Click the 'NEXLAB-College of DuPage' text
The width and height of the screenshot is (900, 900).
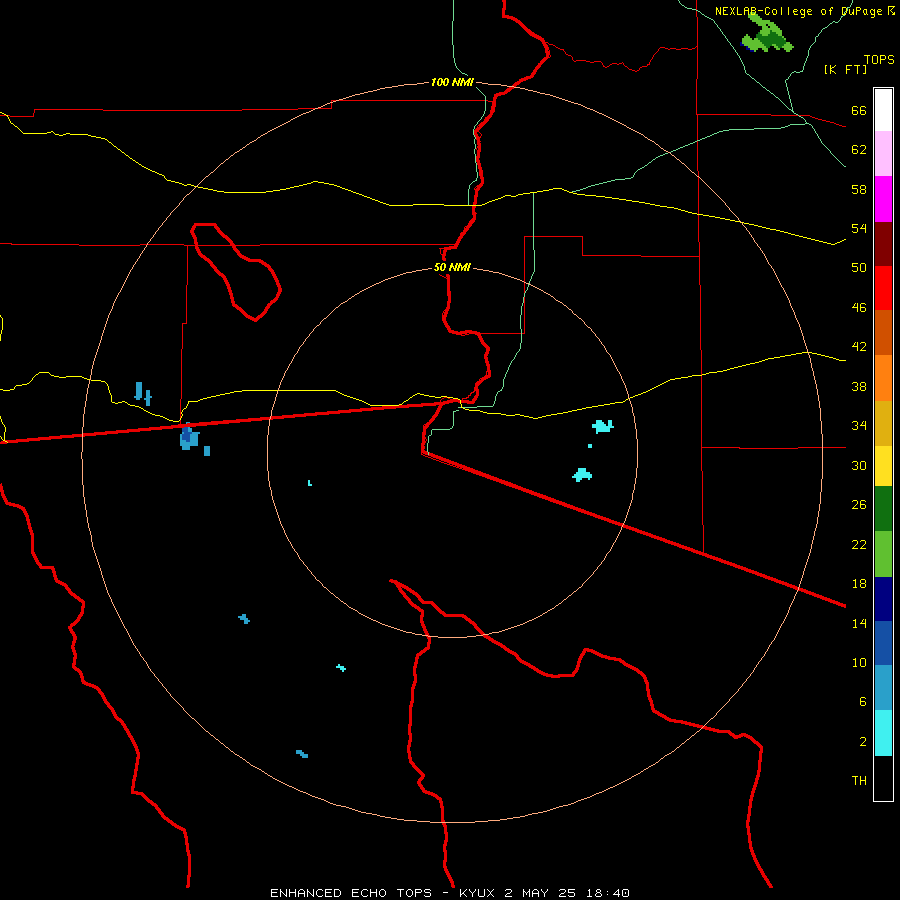coord(800,11)
